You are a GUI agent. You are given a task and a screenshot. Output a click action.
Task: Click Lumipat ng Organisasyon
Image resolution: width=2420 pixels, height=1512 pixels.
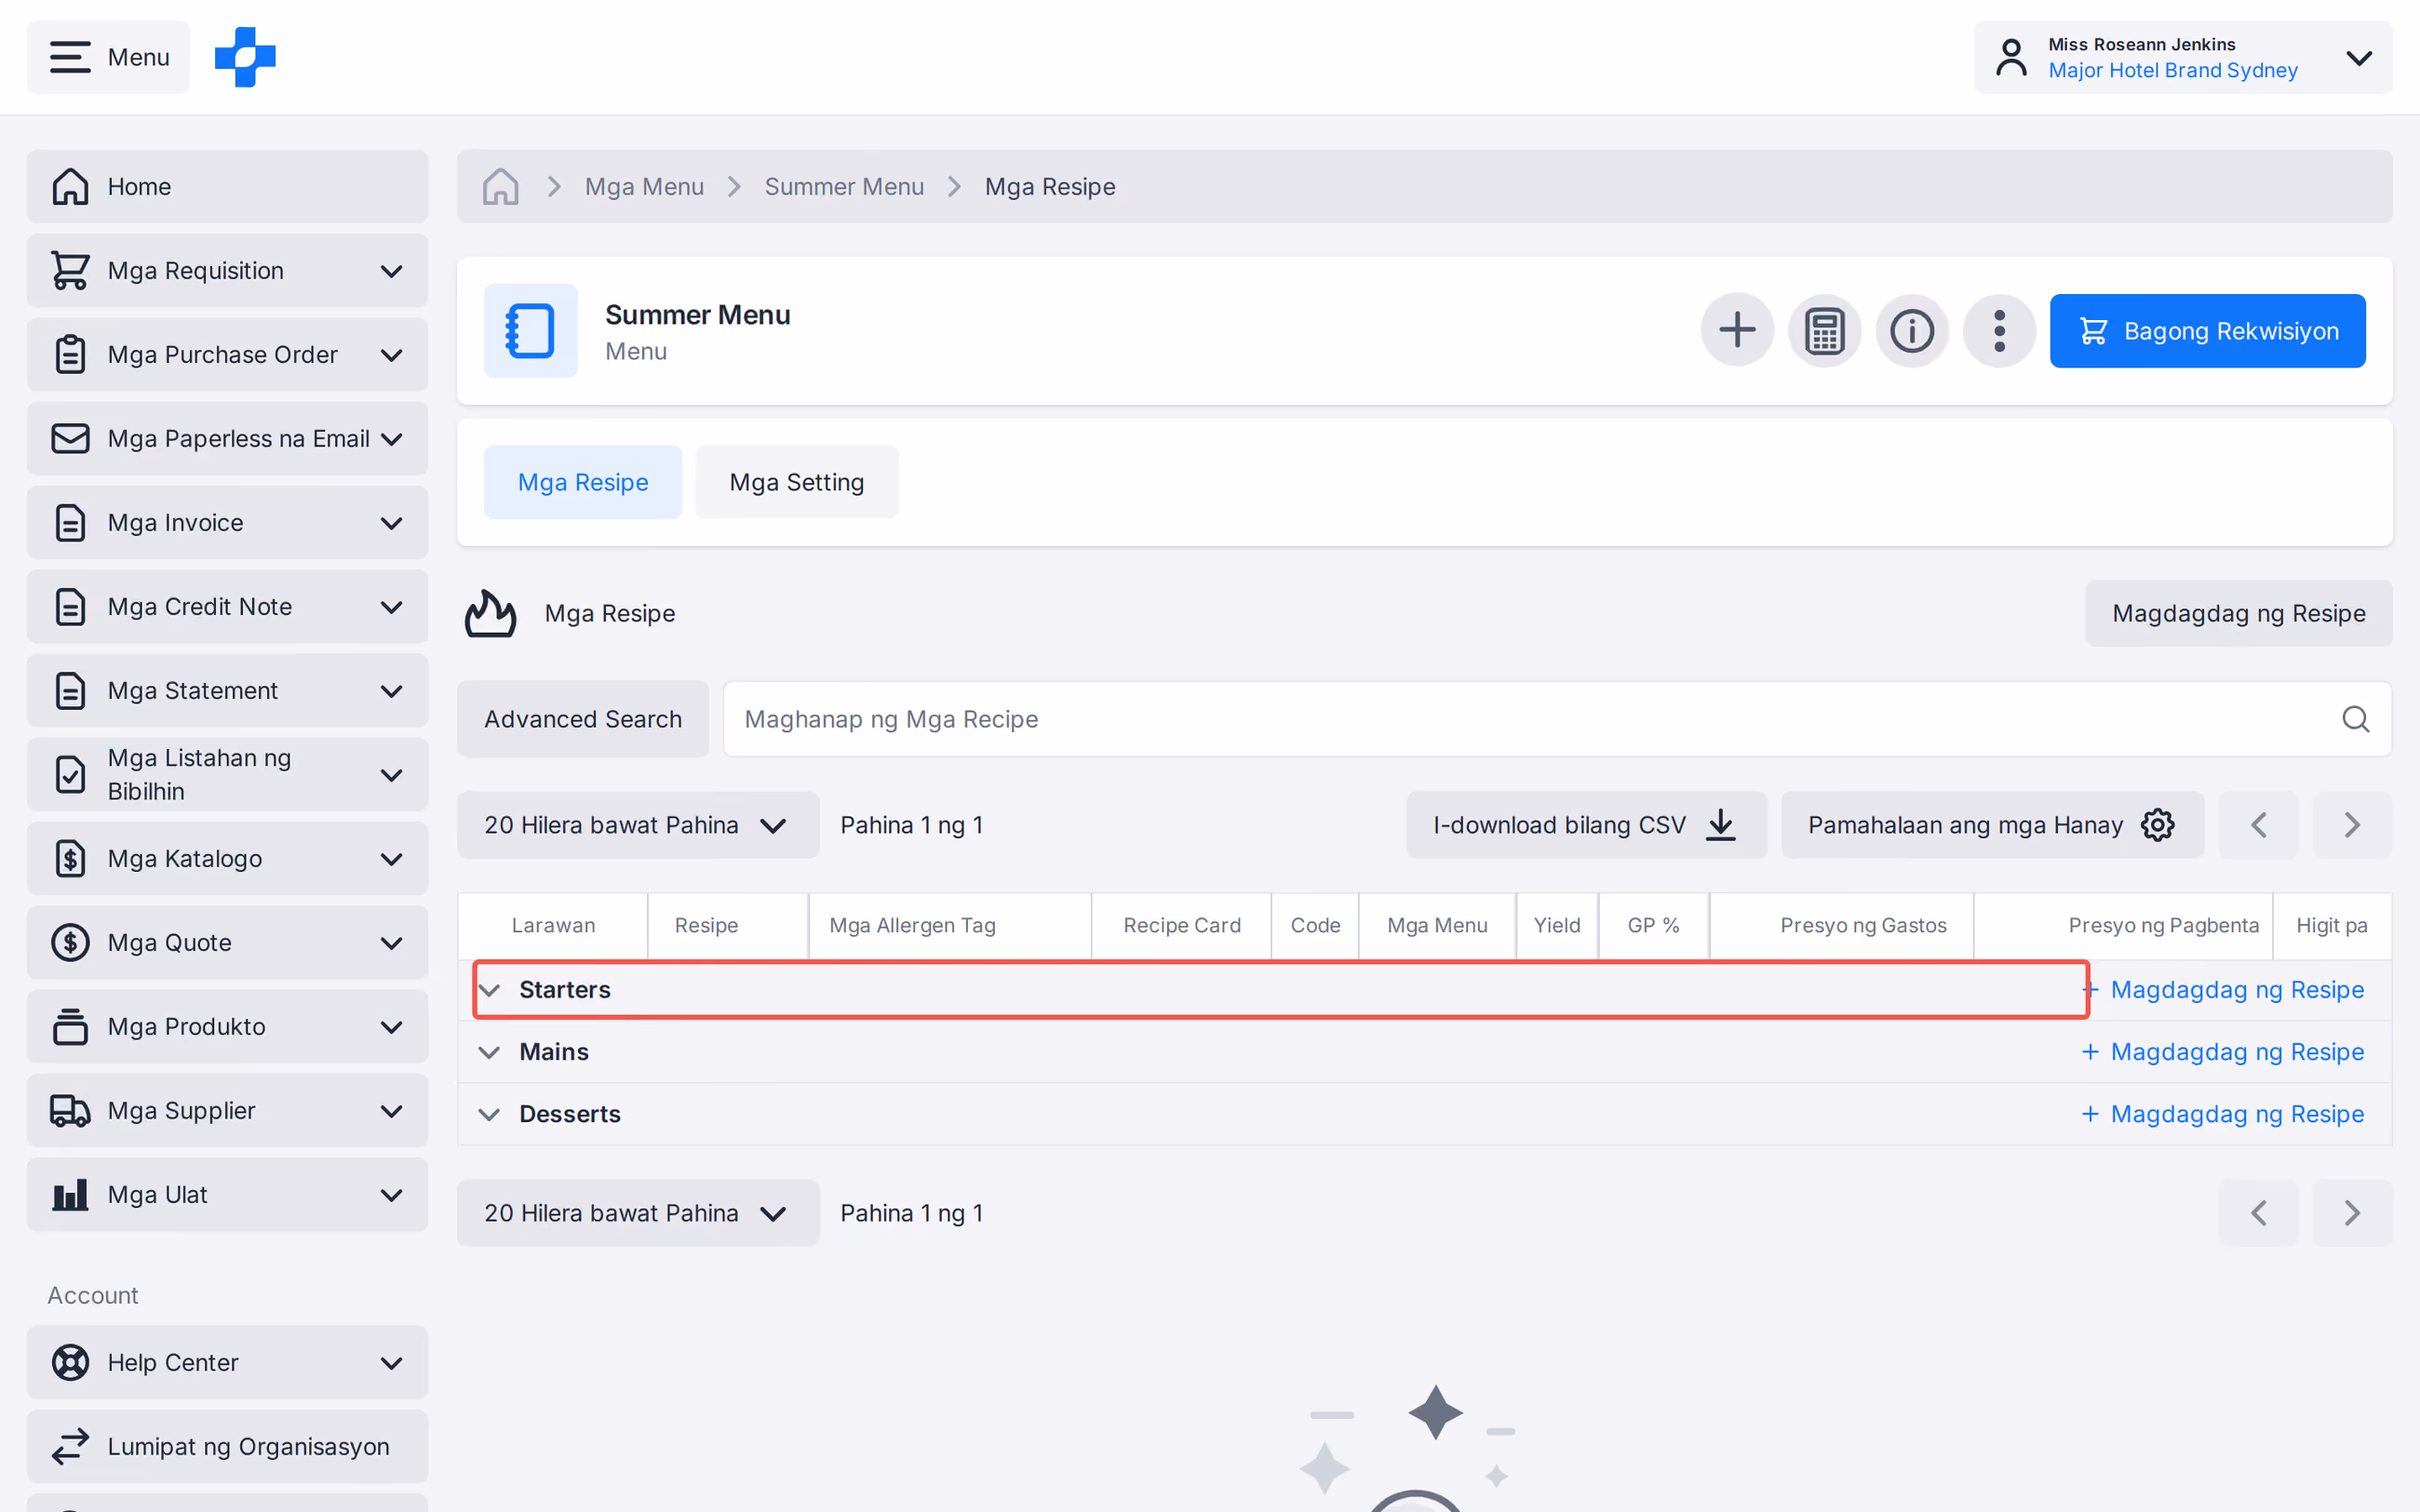(x=227, y=1446)
